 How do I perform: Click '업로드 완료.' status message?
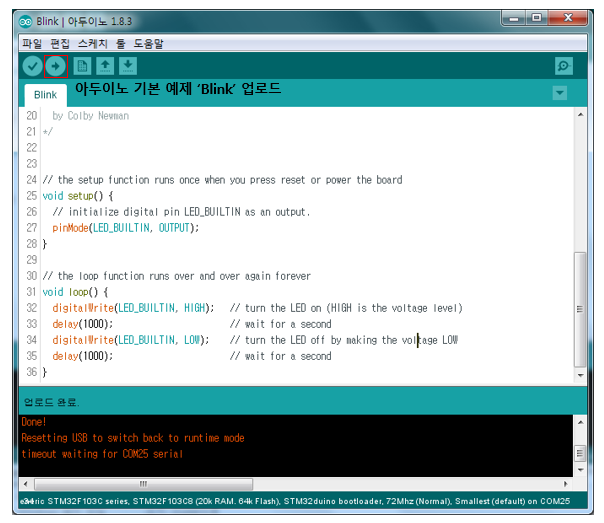click(x=52, y=402)
